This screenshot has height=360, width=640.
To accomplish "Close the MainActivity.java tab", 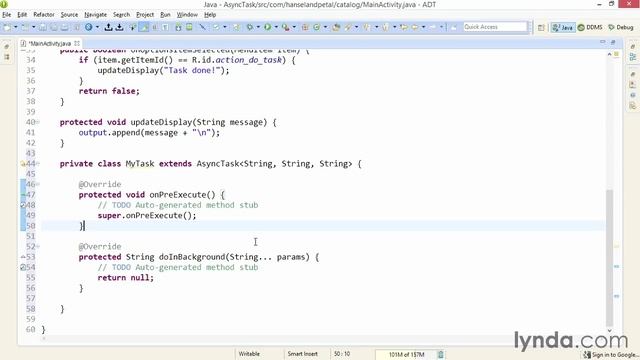I will coord(77,43).
